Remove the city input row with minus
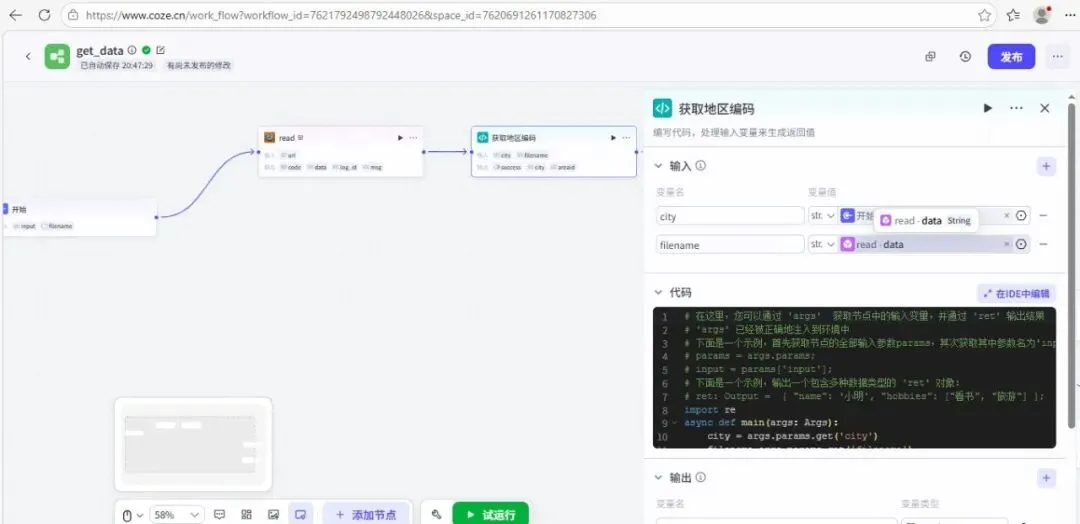 (1043, 216)
